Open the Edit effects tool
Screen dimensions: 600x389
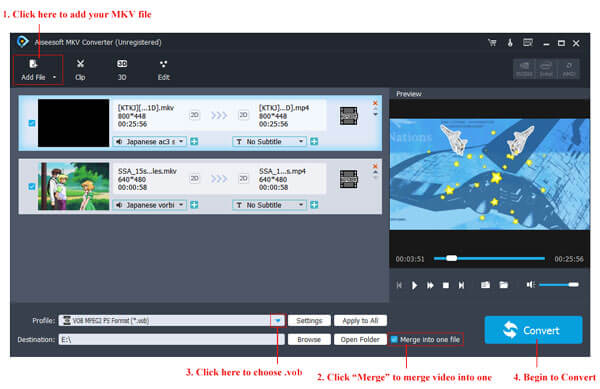click(163, 70)
